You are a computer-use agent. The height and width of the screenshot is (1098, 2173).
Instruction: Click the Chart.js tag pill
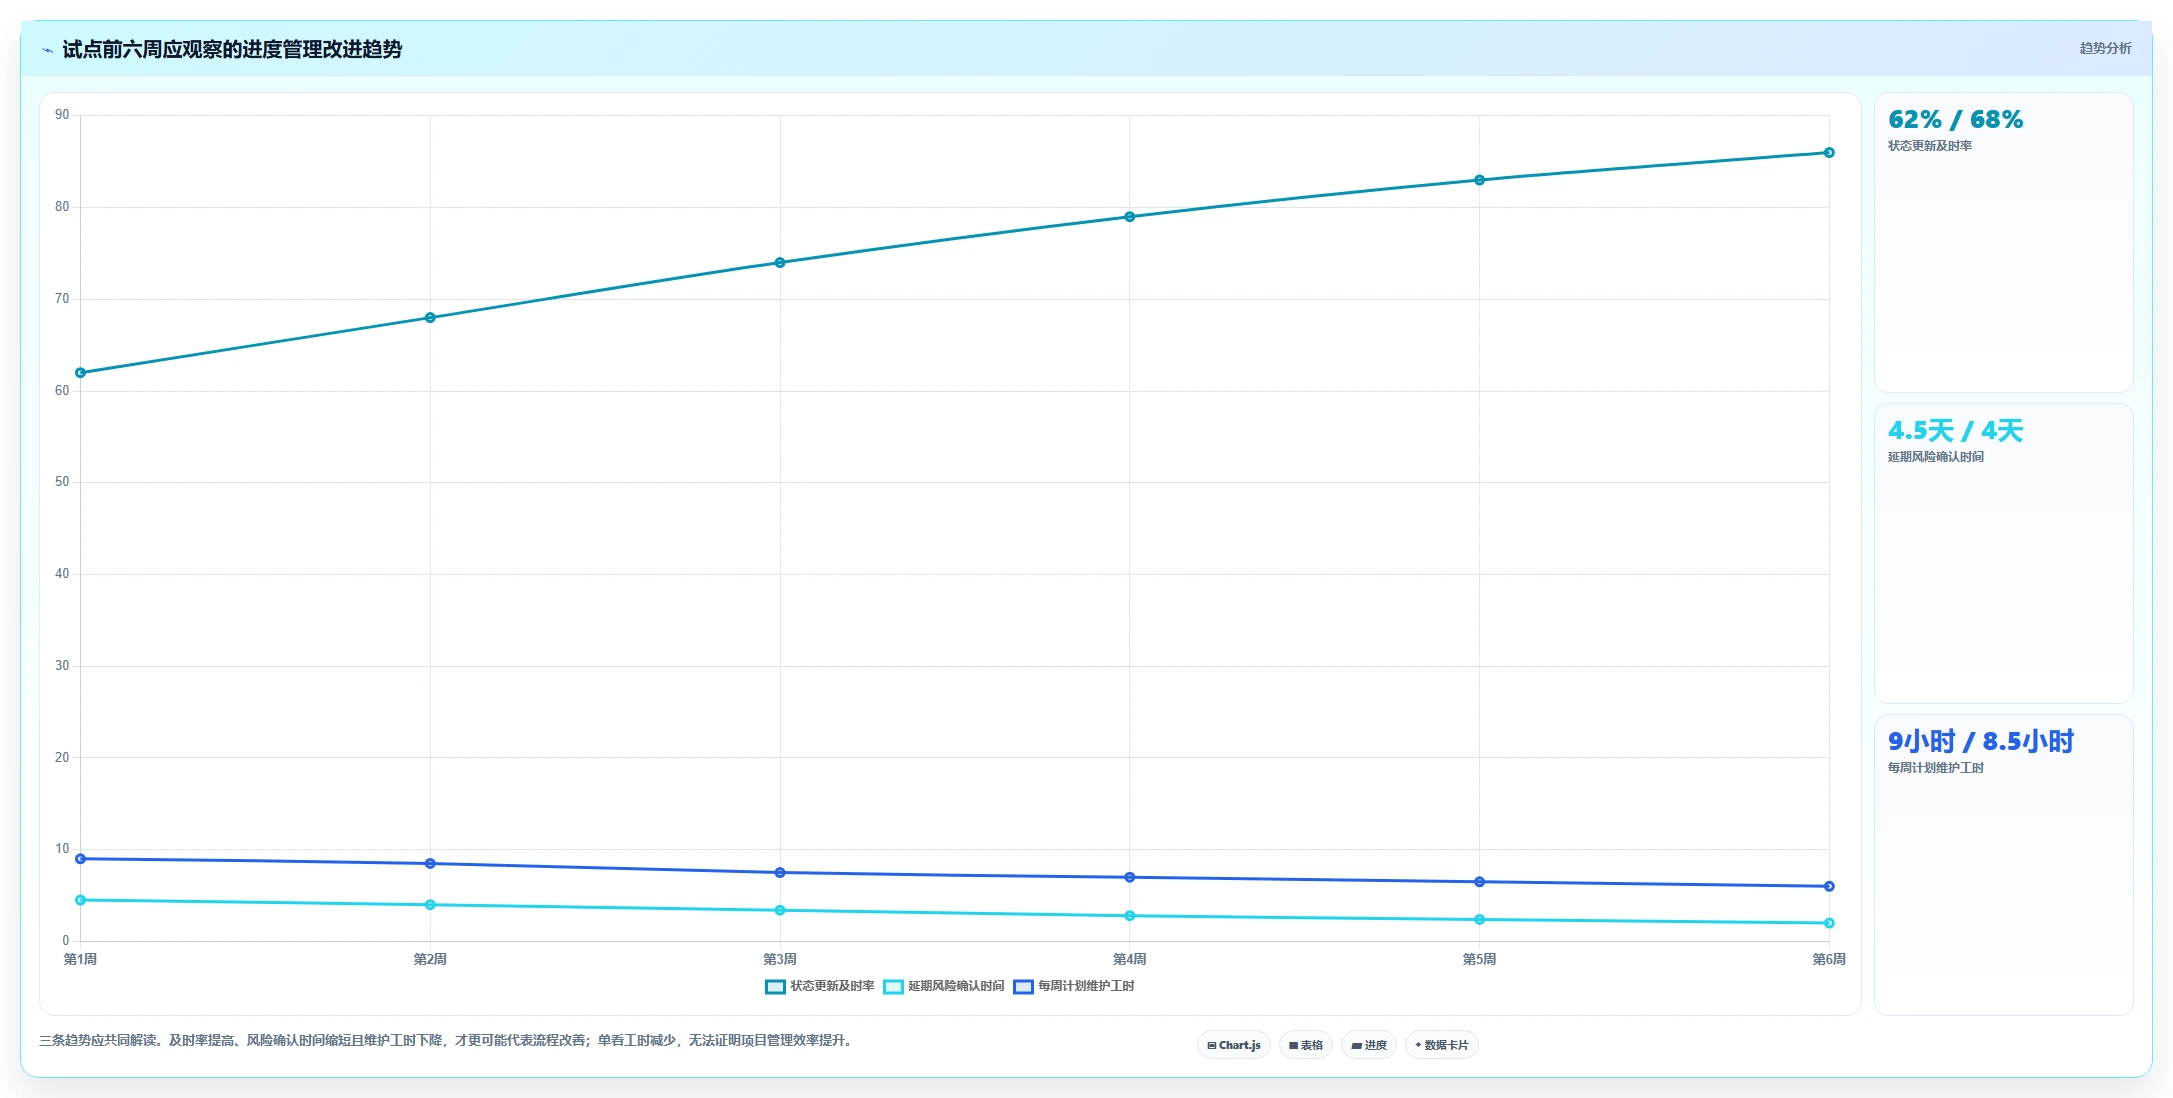[1234, 1045]
